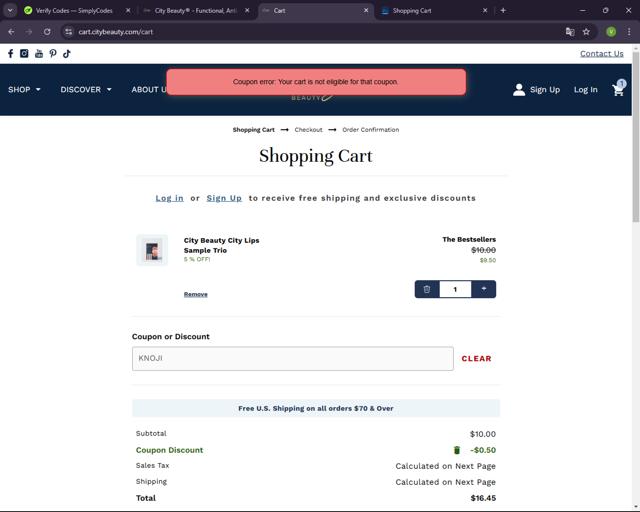Click The Bestsellers label
The image size is (640, 512).
click(469, 239)
